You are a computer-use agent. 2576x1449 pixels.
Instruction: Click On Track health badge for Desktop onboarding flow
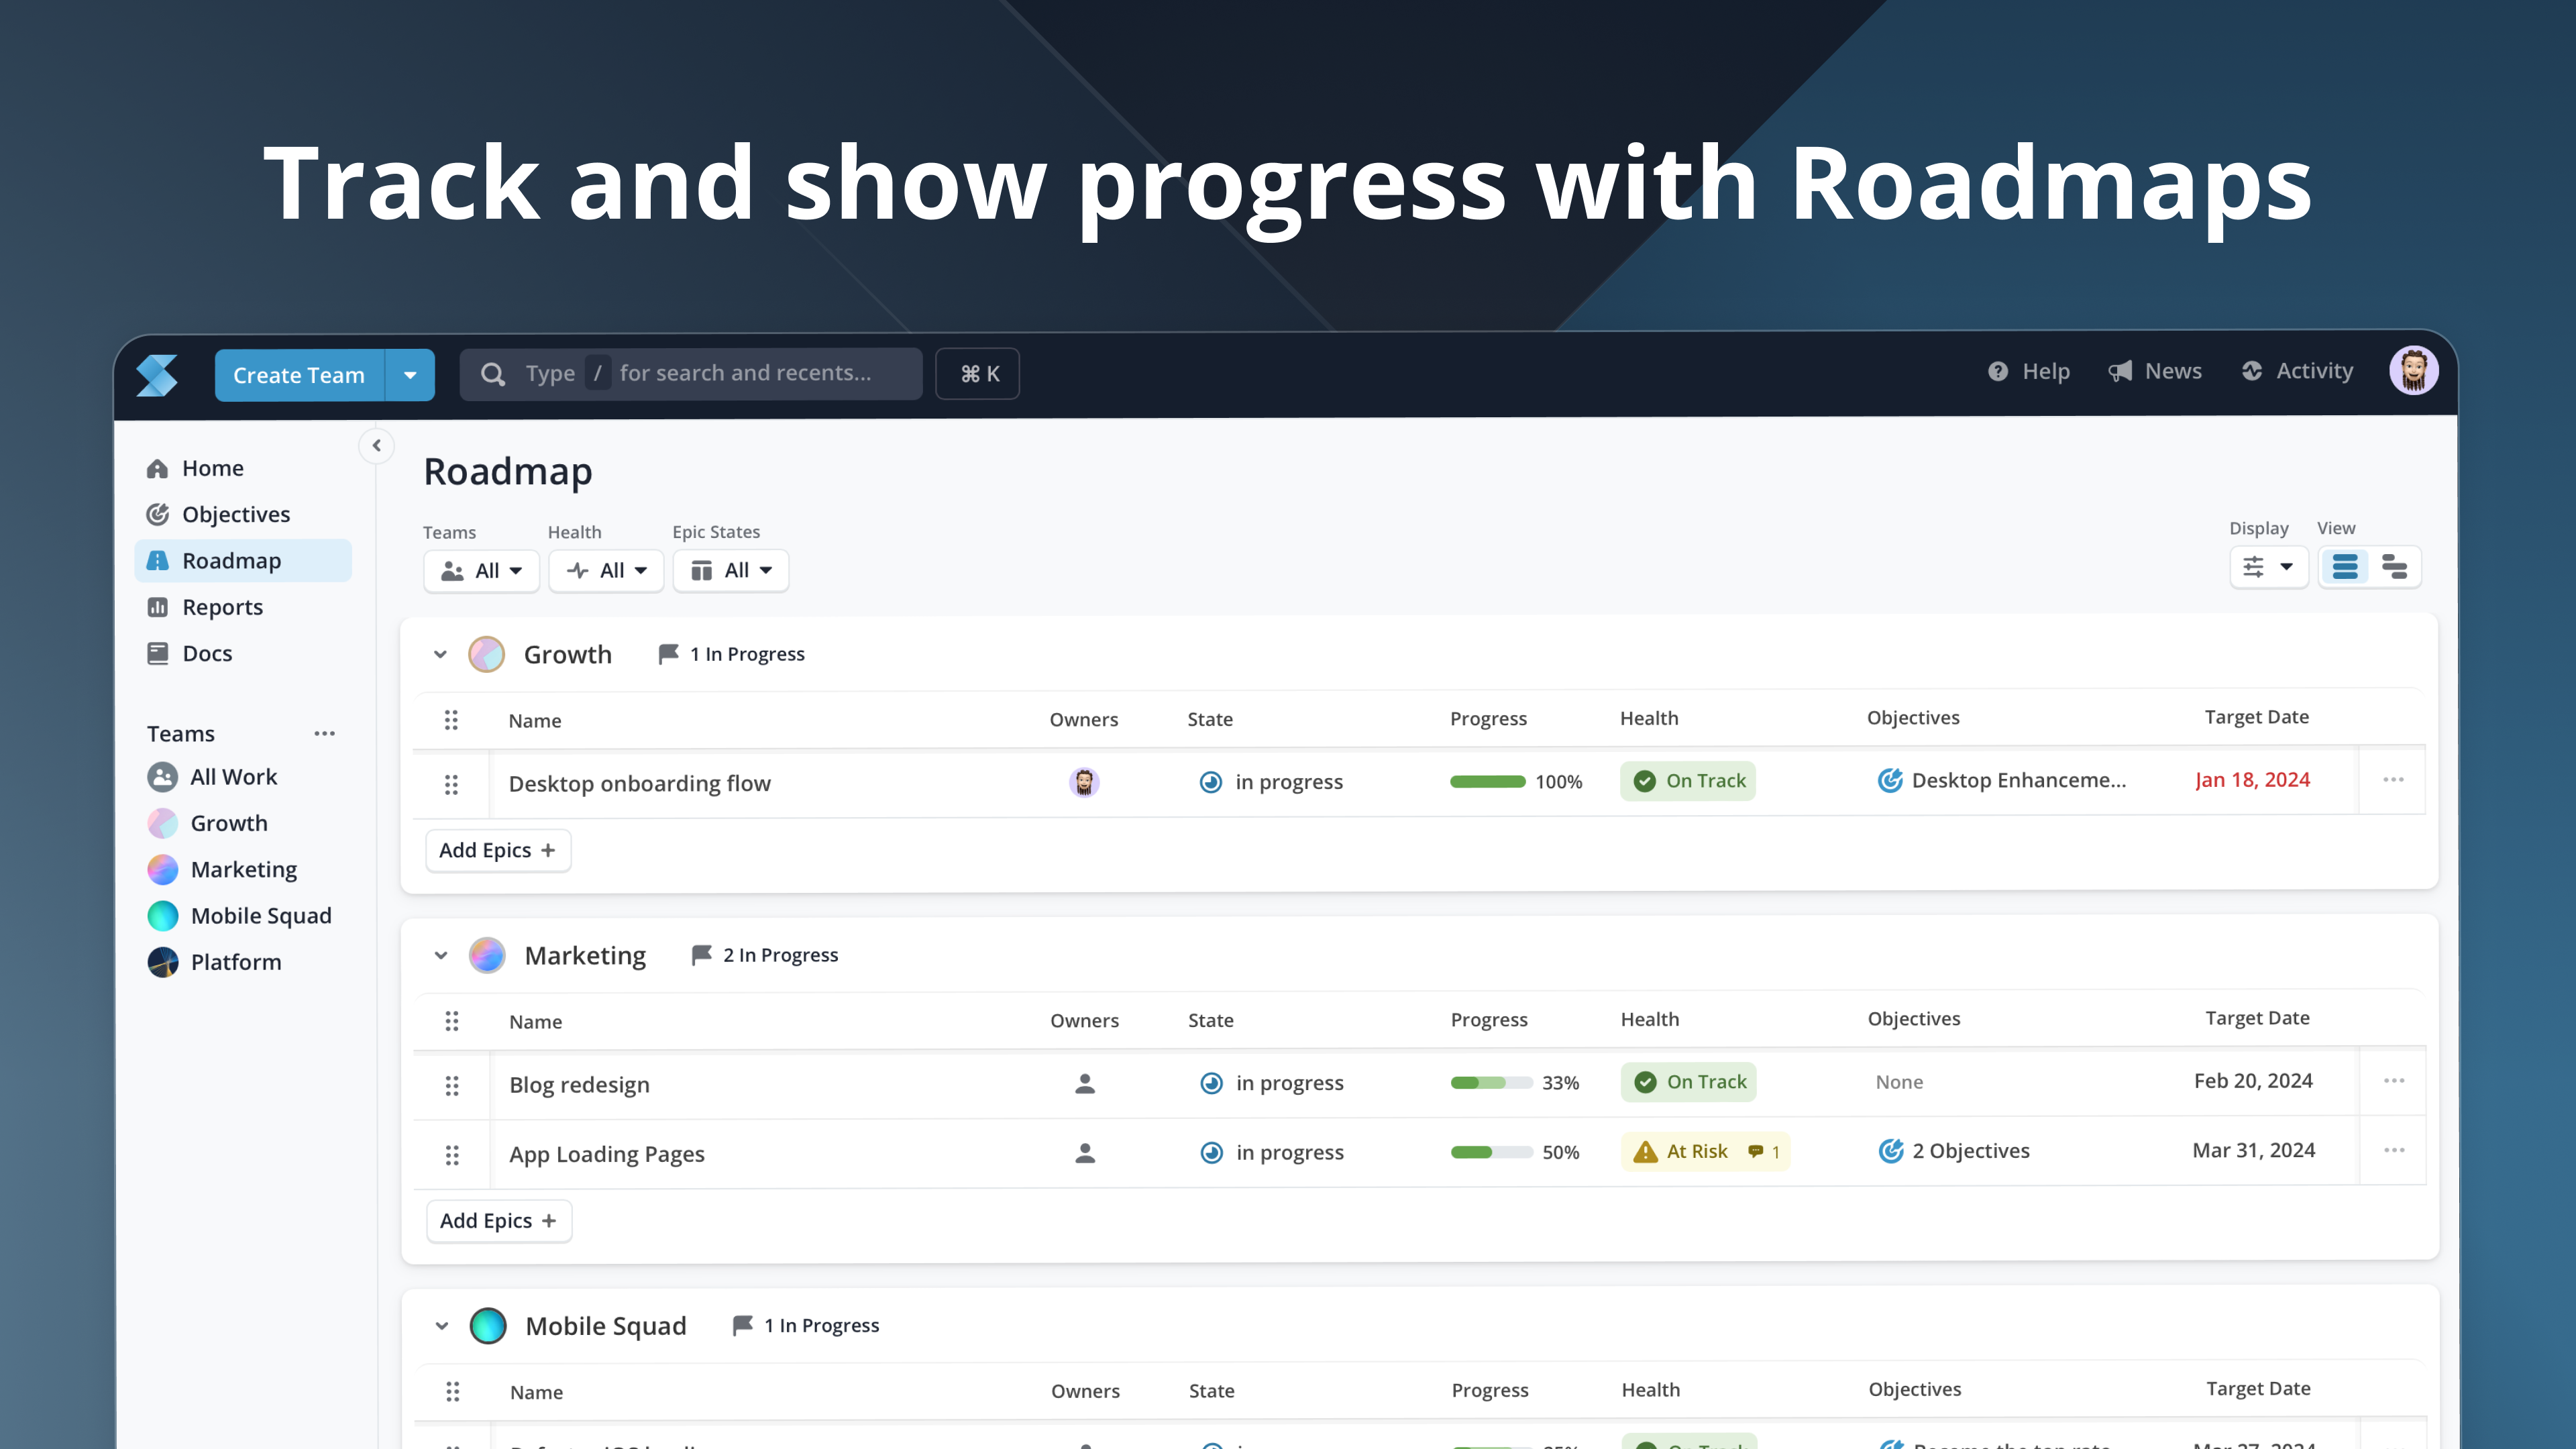click(1688, 781)
